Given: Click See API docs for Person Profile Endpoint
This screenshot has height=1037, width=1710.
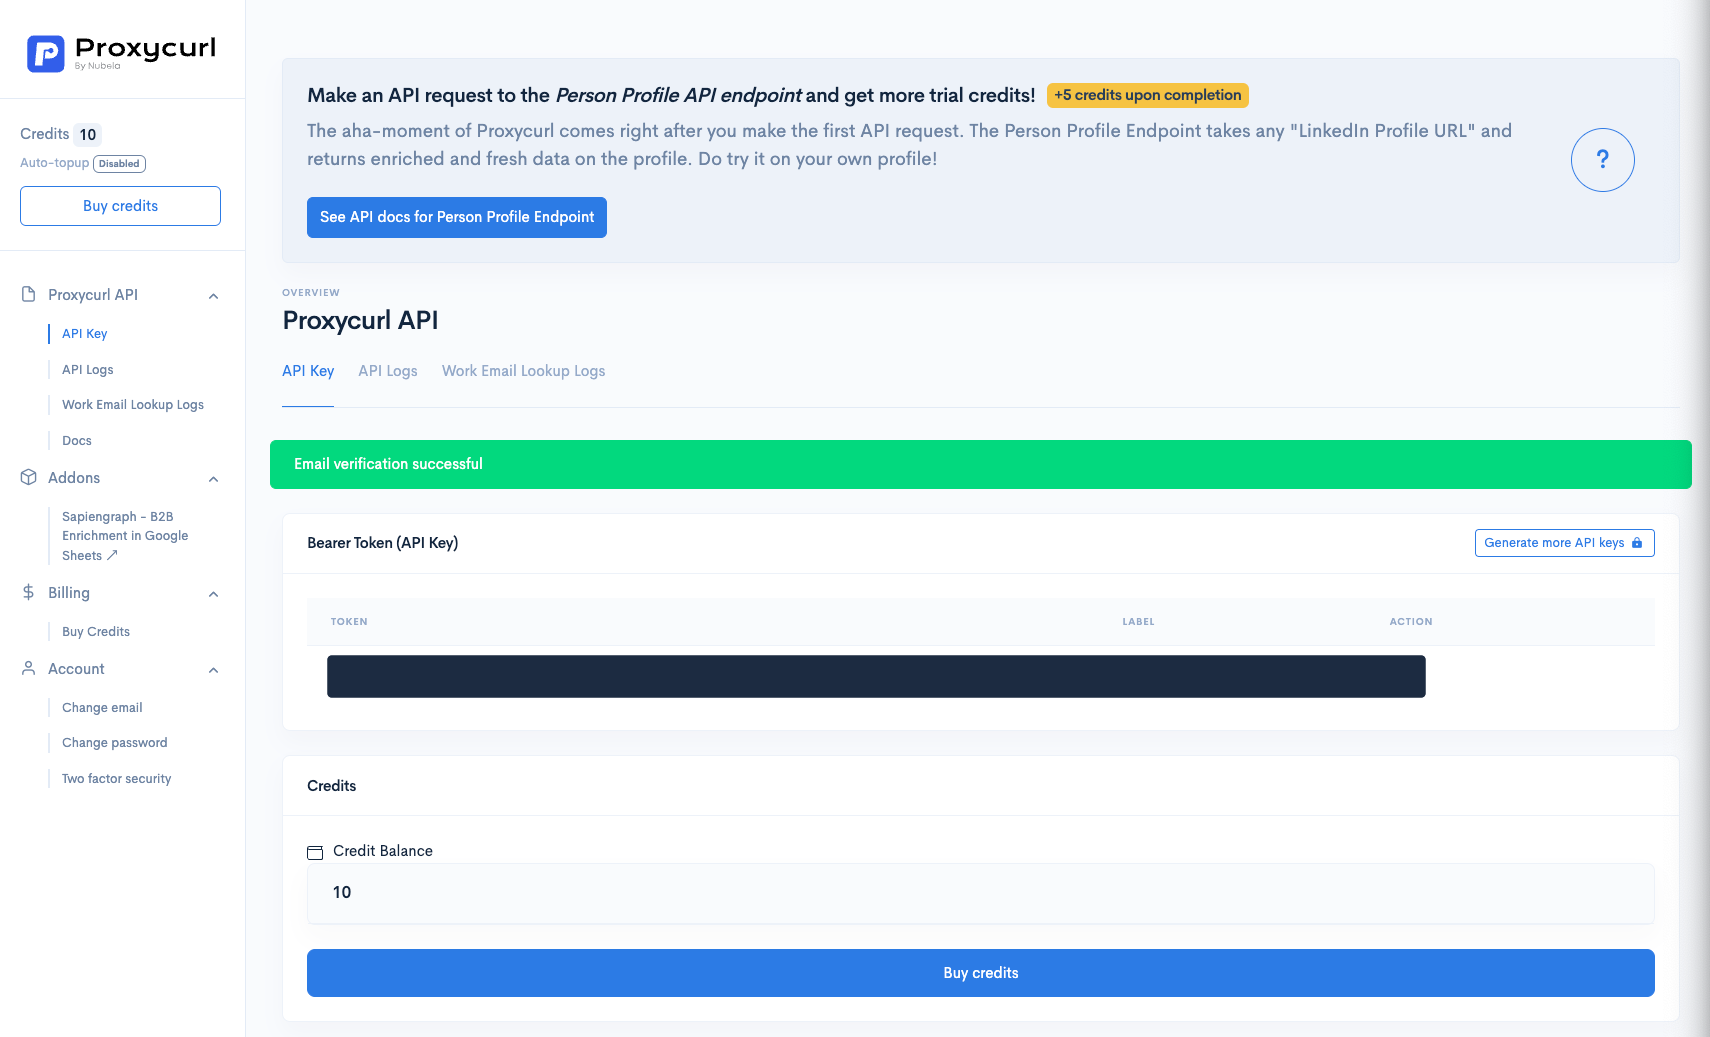Looking at the screenshot, I should [x=457, y=217].
